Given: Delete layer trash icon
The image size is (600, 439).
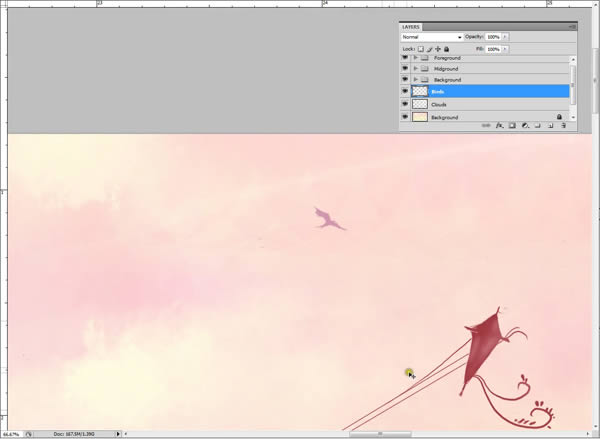Looking at the screenshot, I should [563, 126].
